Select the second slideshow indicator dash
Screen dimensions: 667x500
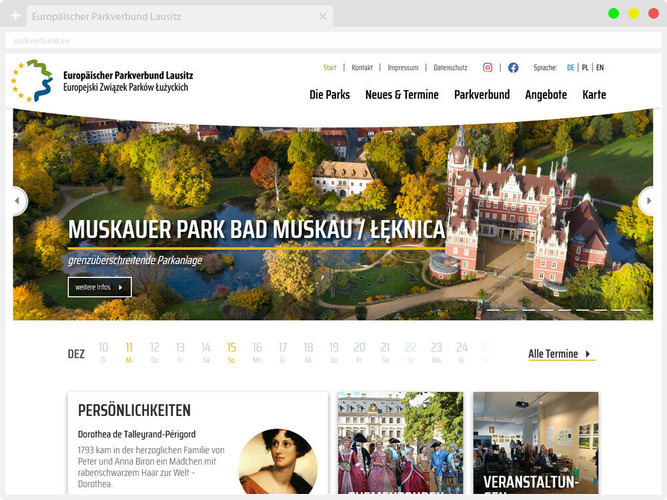510,310
